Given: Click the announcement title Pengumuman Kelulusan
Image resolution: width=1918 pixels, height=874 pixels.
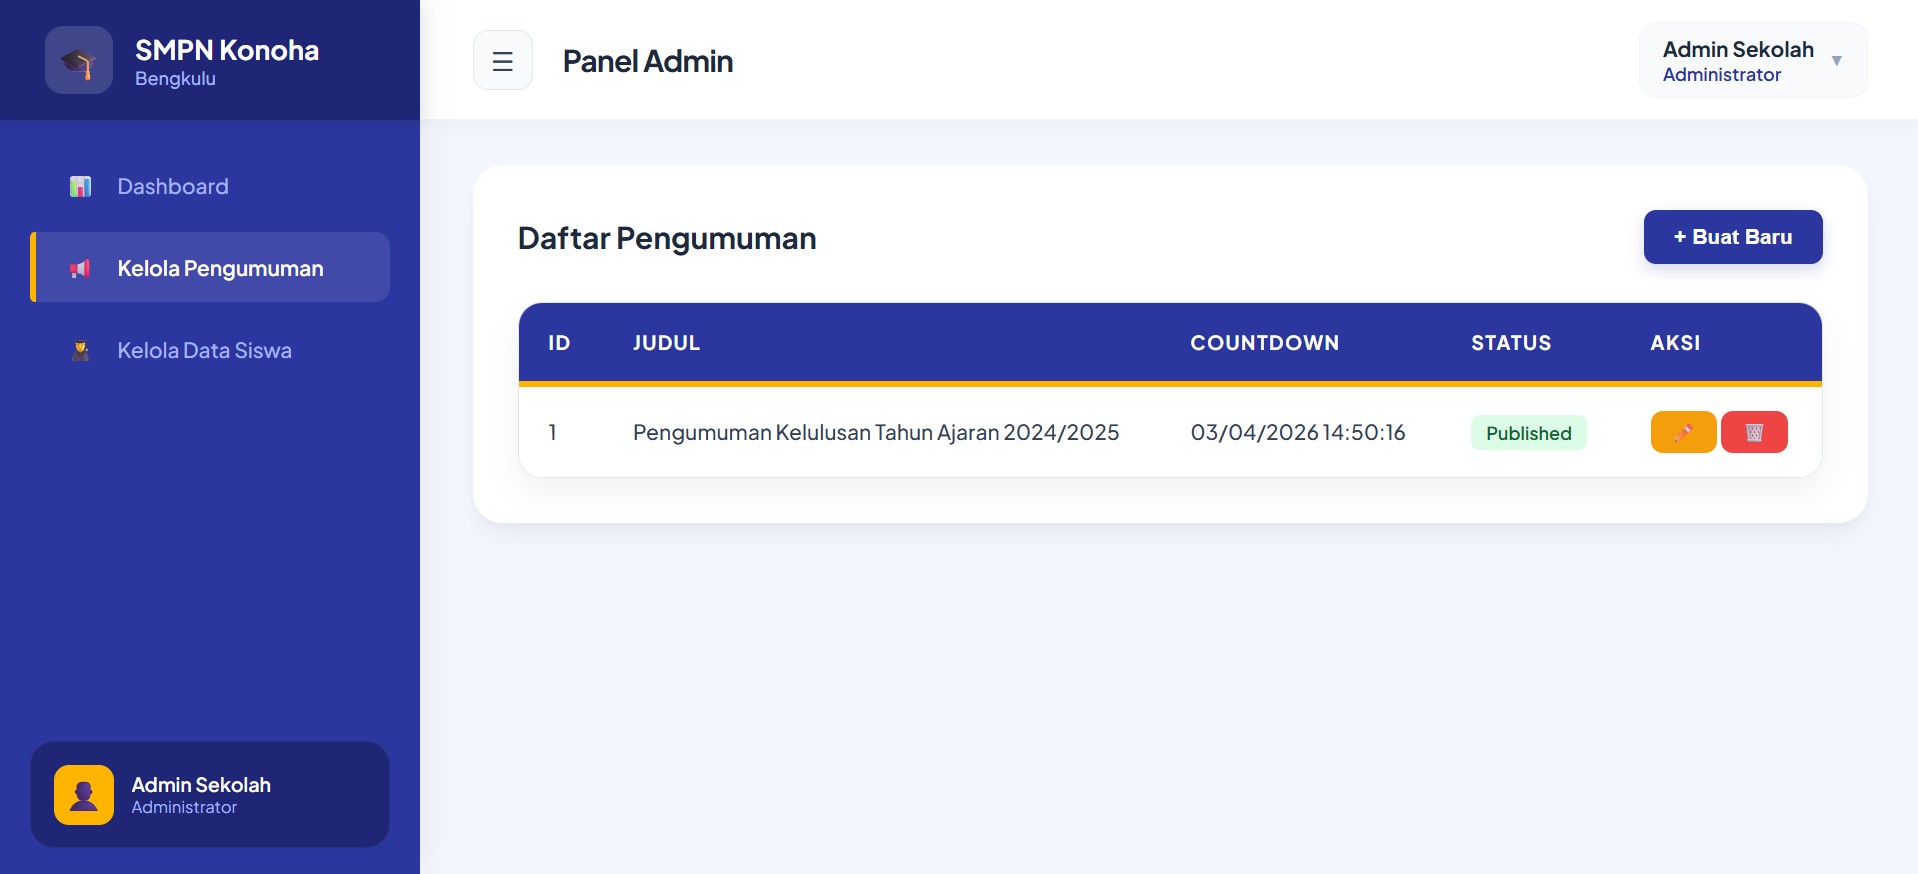Looking at the screenshot, I should click(875, 433).
